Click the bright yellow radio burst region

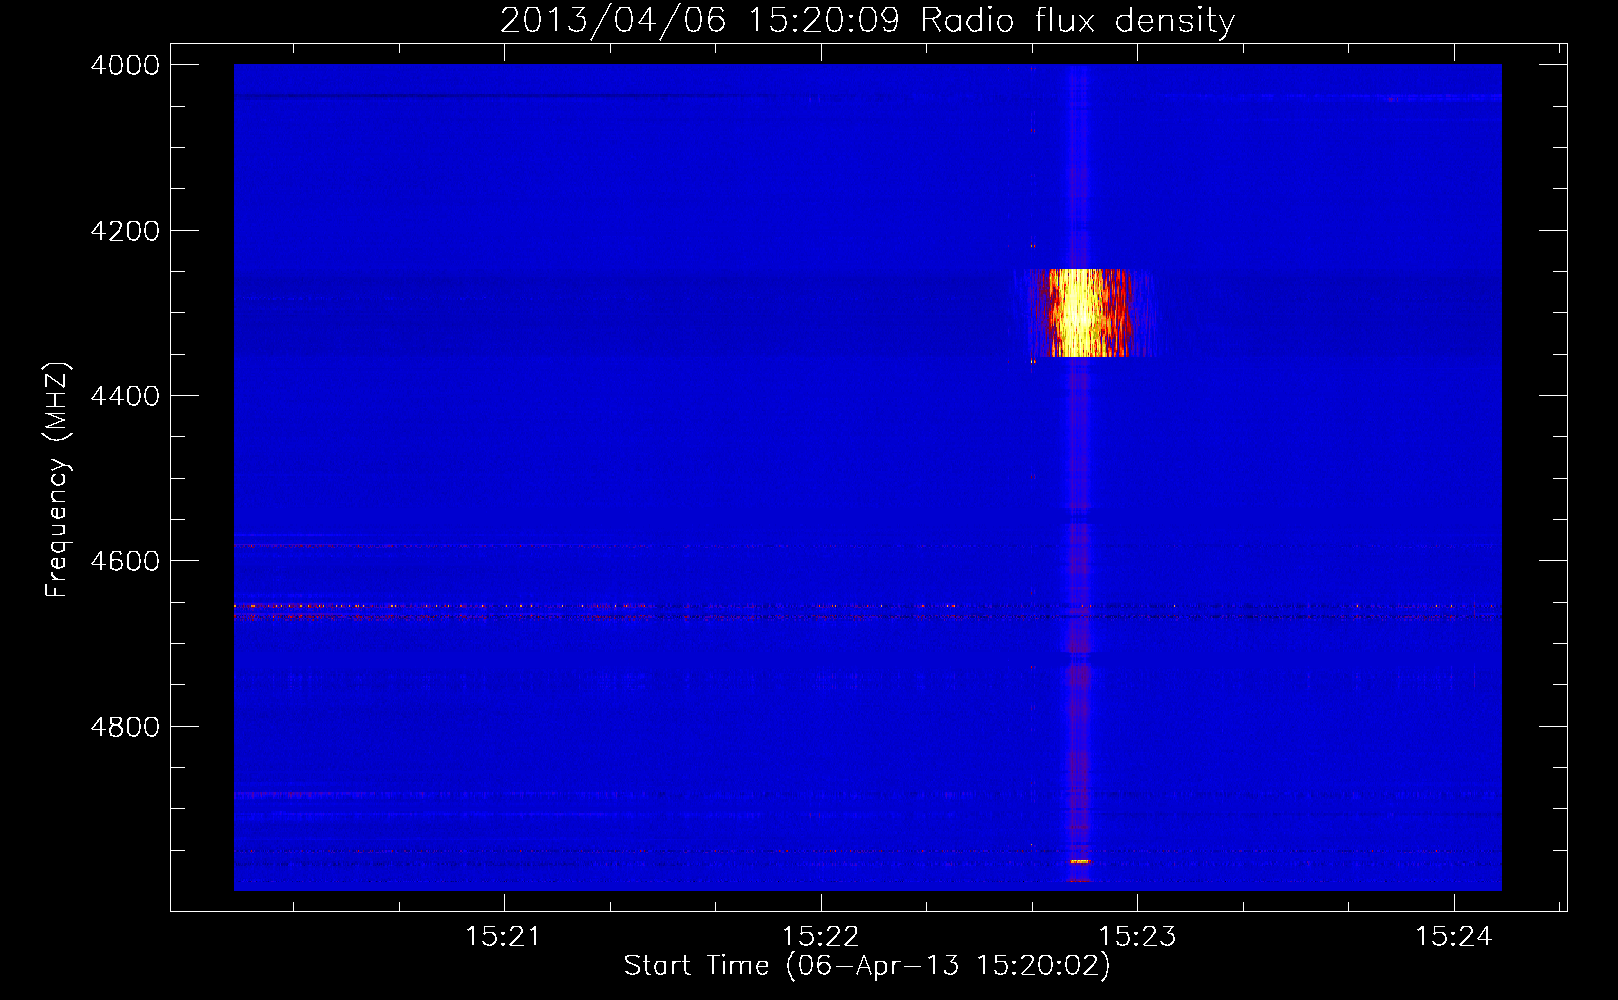coord(1085,313)
